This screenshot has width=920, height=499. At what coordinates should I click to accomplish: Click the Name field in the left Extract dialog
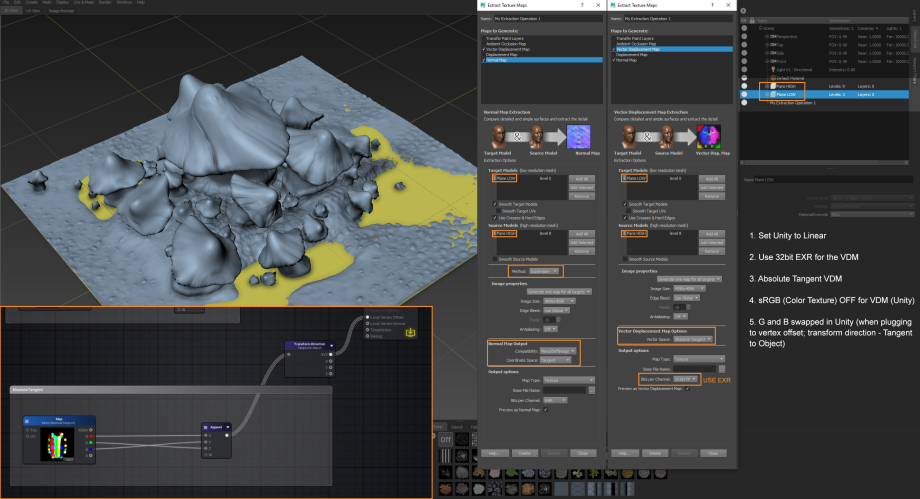tap(547, 19)
